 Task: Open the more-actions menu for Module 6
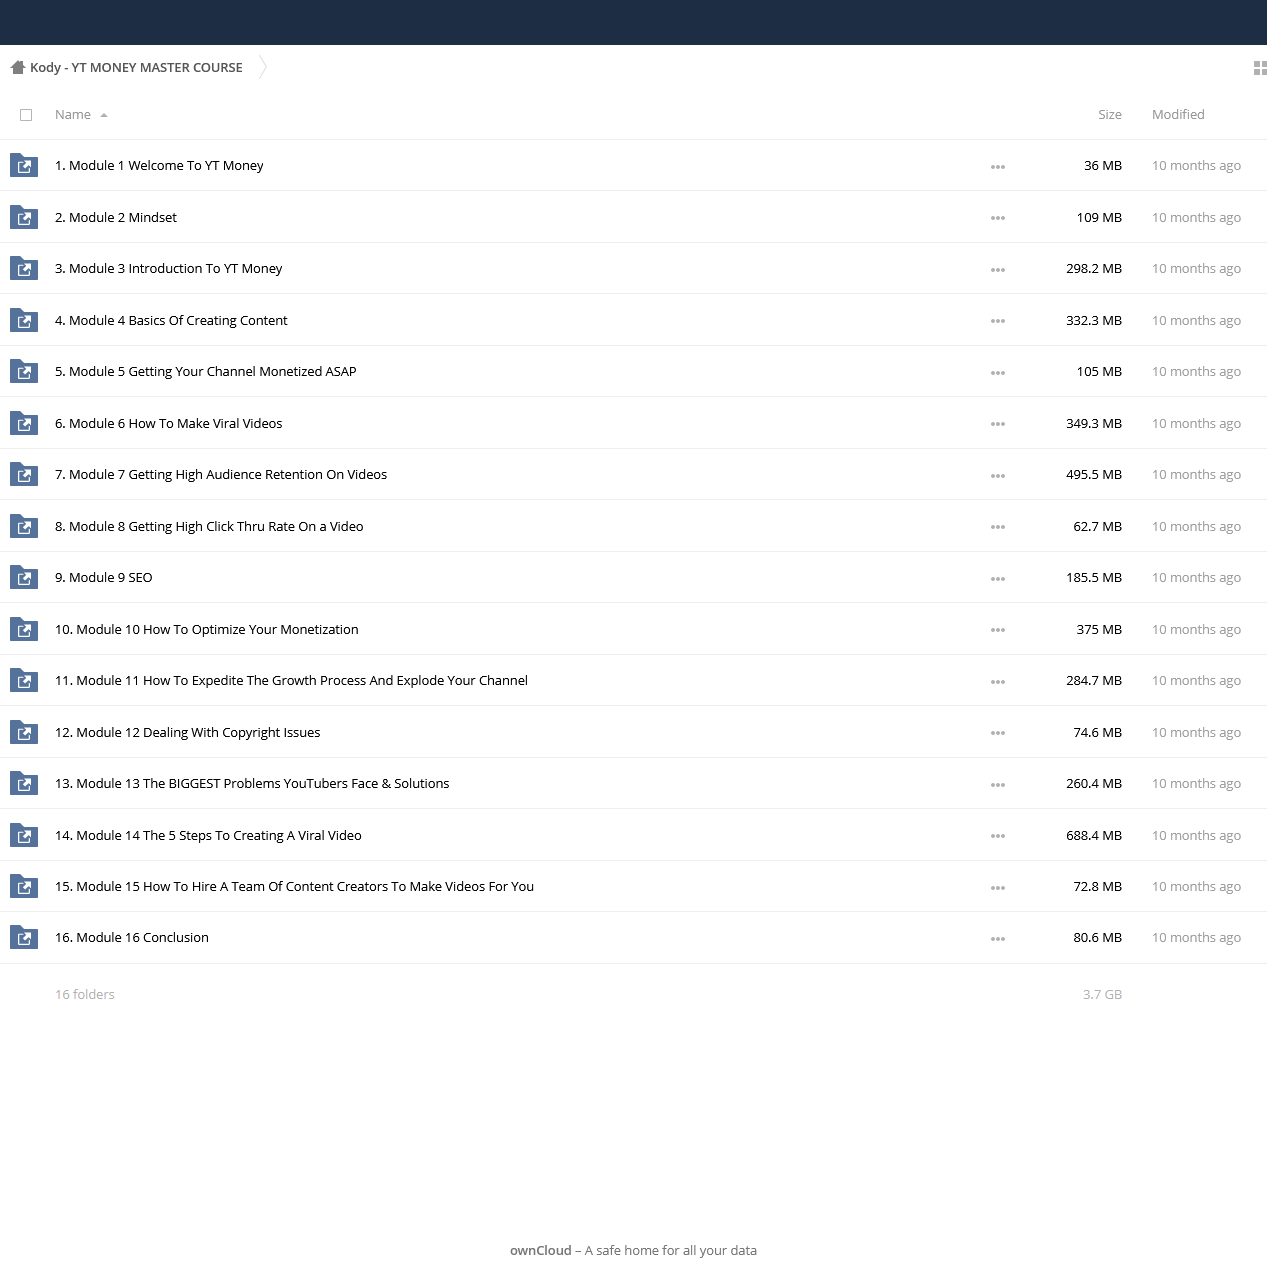pos(998,424)
